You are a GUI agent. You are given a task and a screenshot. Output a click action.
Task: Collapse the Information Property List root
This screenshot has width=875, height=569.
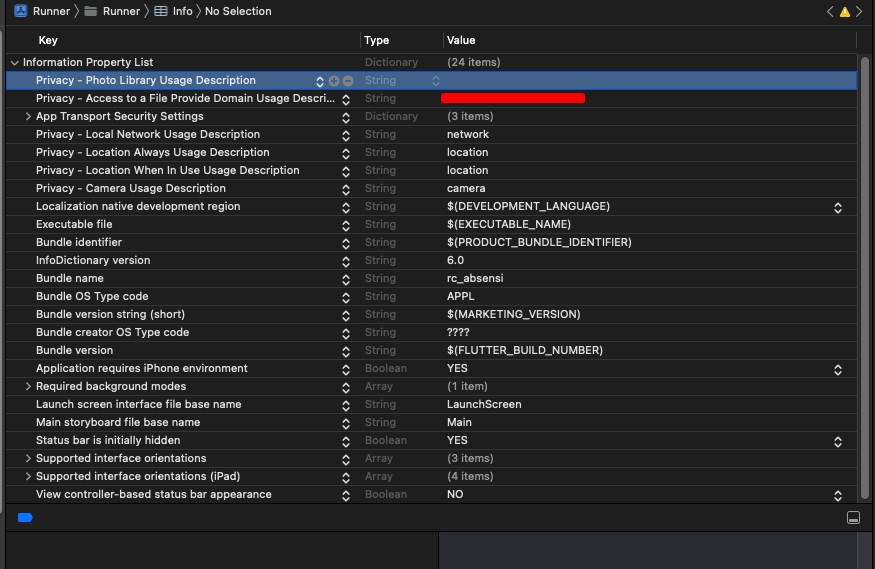coord(14,63)
